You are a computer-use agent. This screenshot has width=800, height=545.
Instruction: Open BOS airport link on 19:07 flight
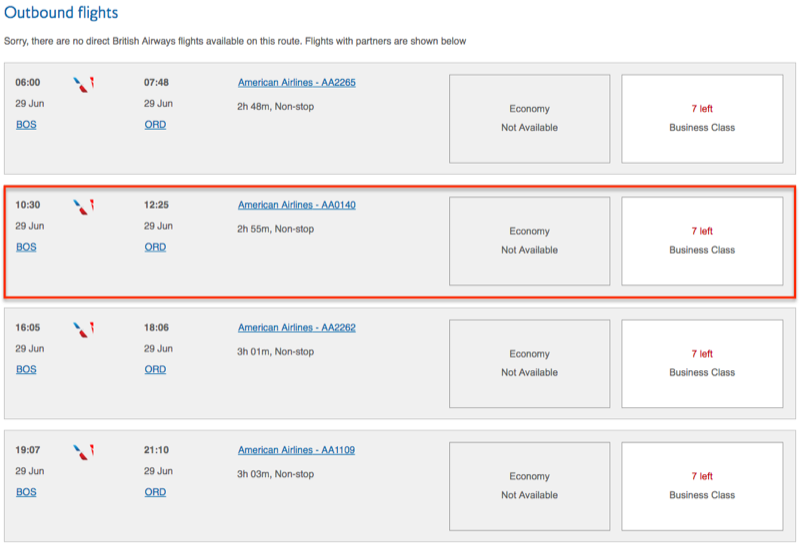[26, 492]
